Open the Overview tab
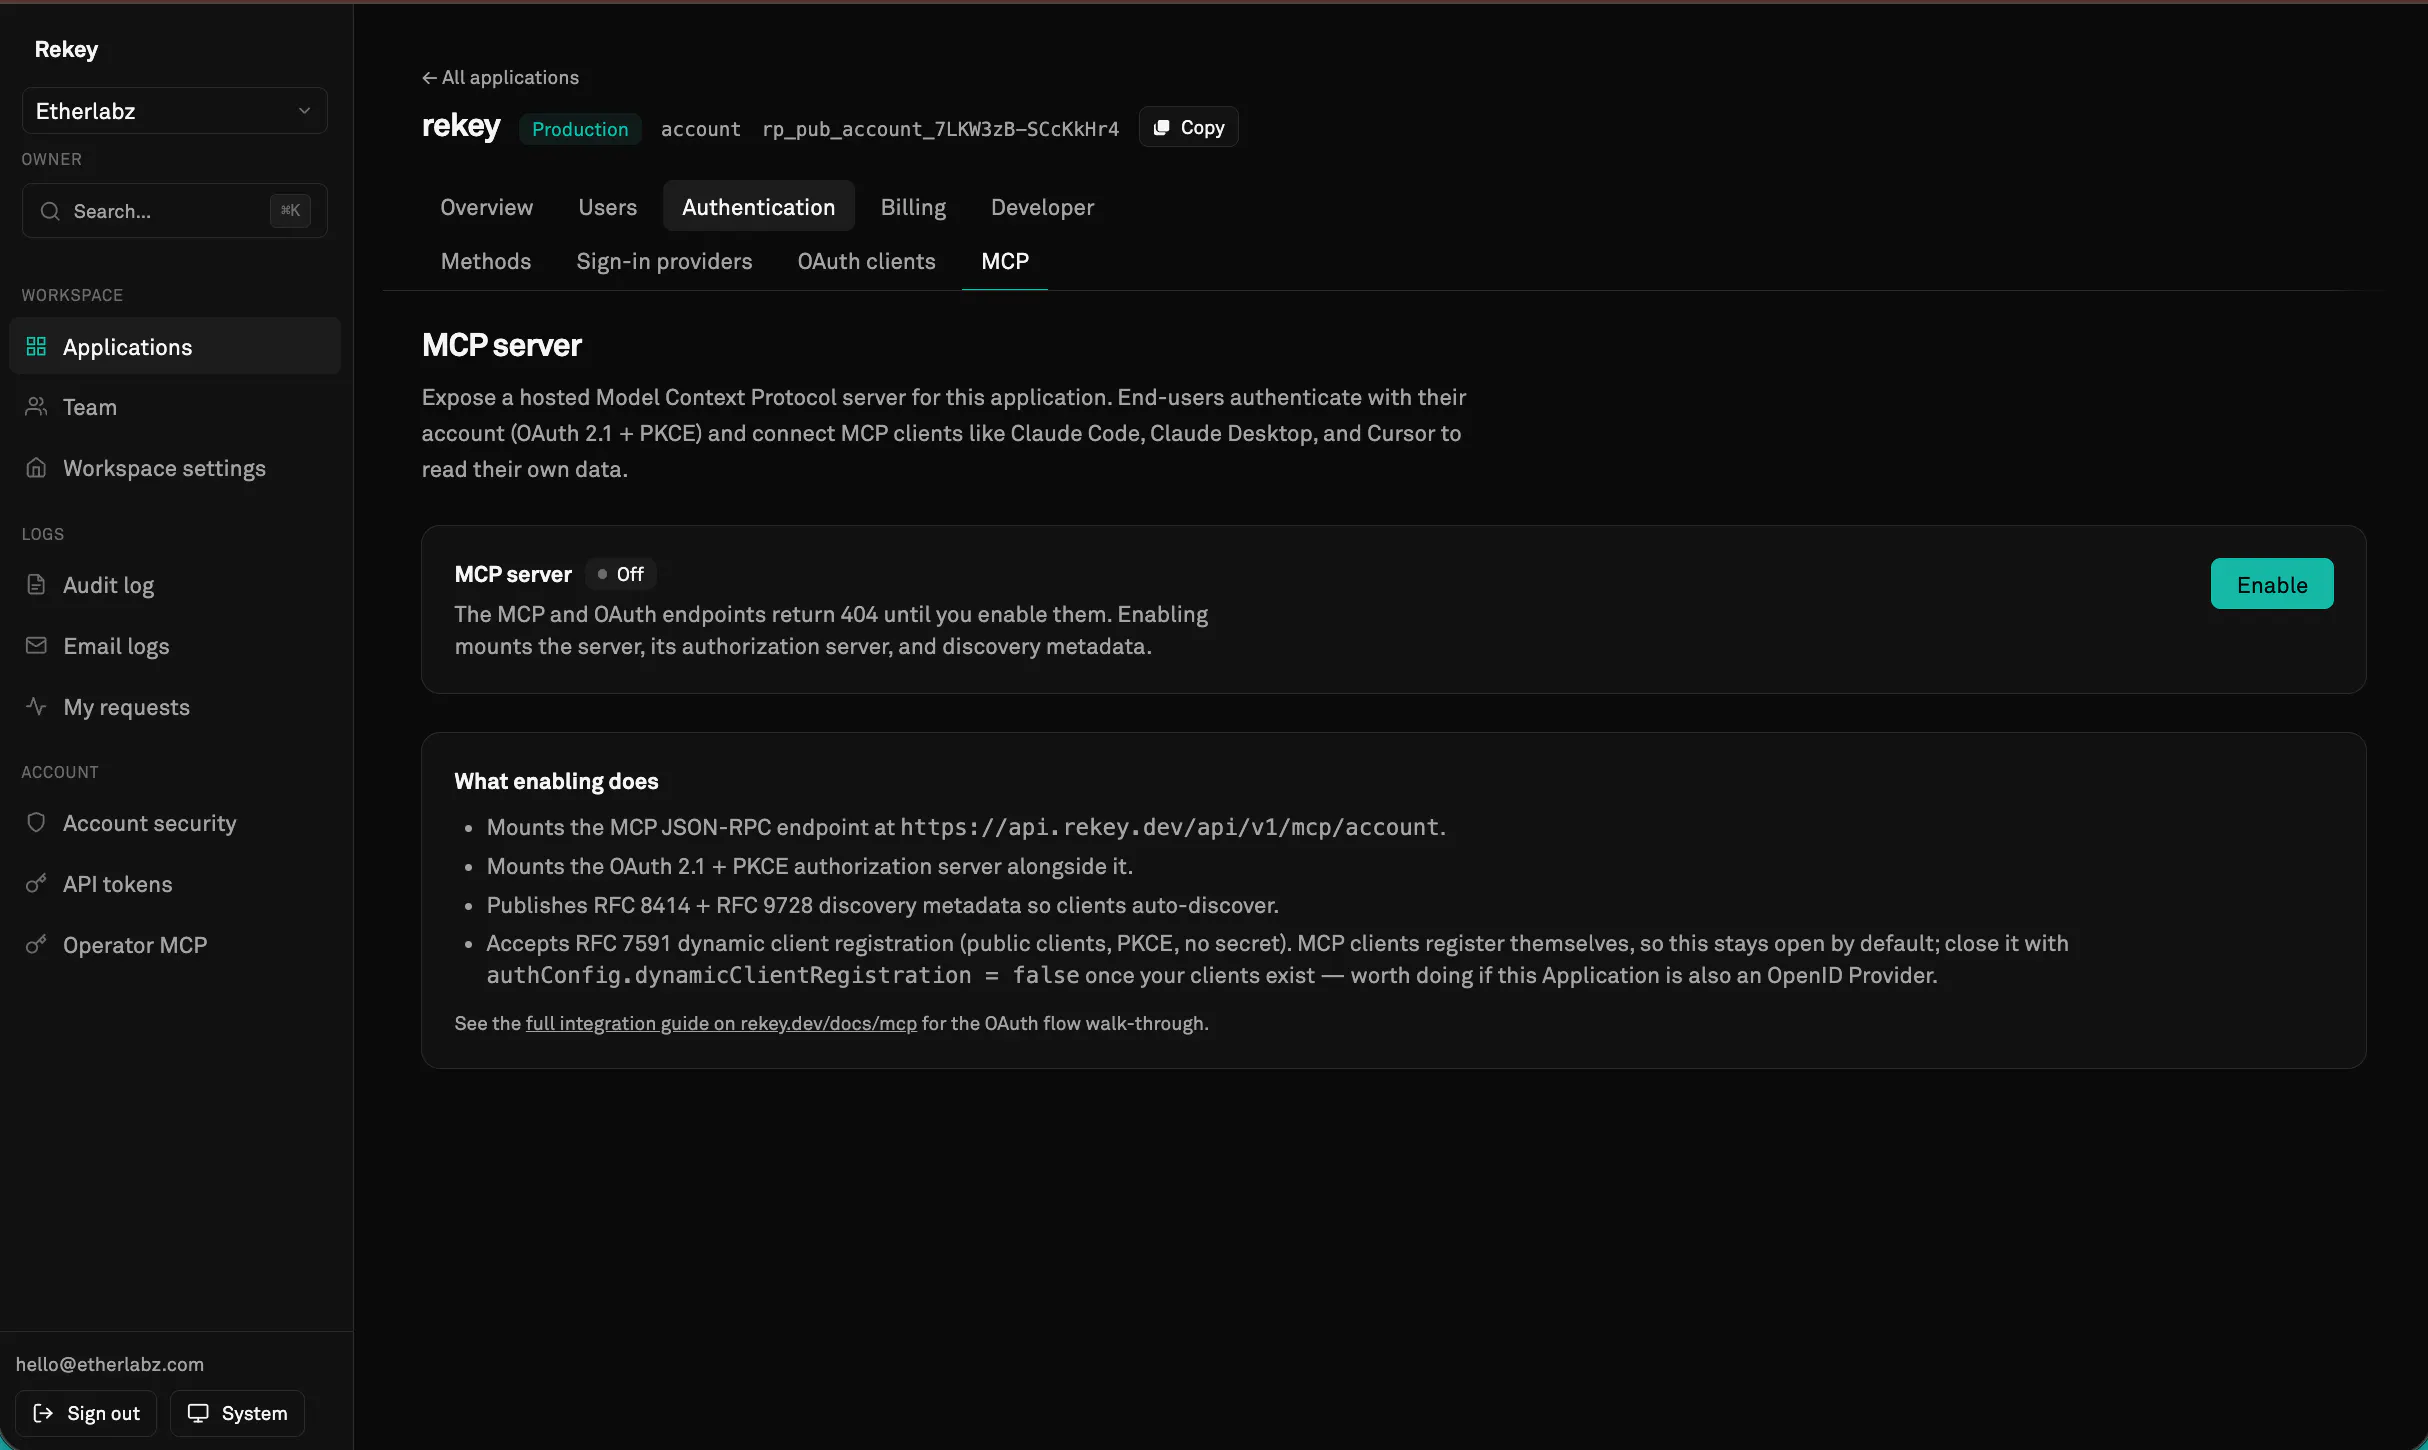 (x=487, y=206)
